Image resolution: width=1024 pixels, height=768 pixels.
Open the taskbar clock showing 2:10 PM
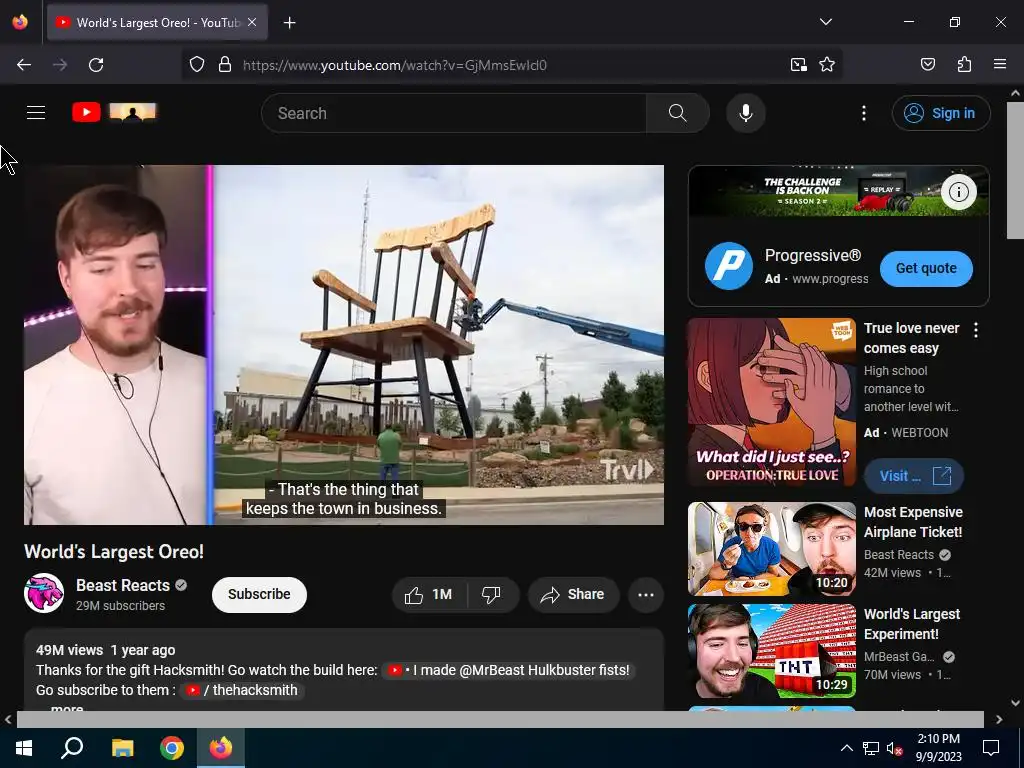(x=938, y=748)
